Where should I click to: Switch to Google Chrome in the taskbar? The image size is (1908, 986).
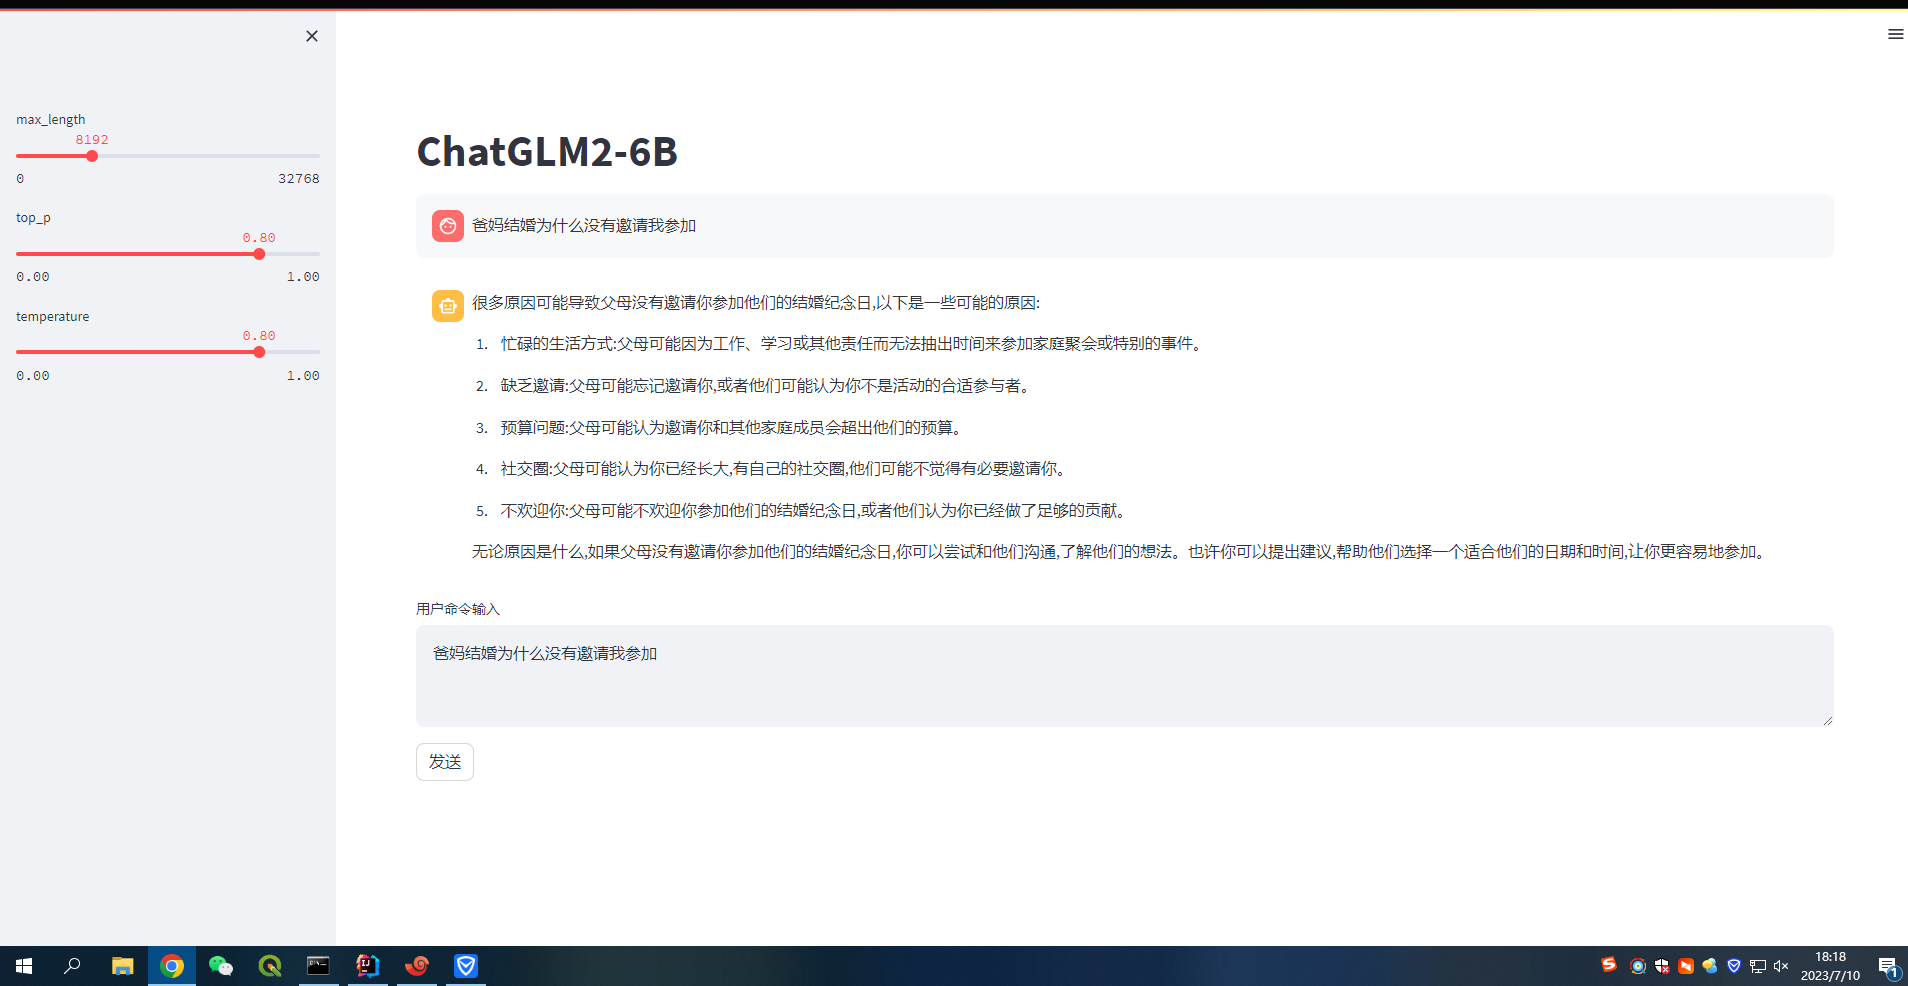(172, 966)
